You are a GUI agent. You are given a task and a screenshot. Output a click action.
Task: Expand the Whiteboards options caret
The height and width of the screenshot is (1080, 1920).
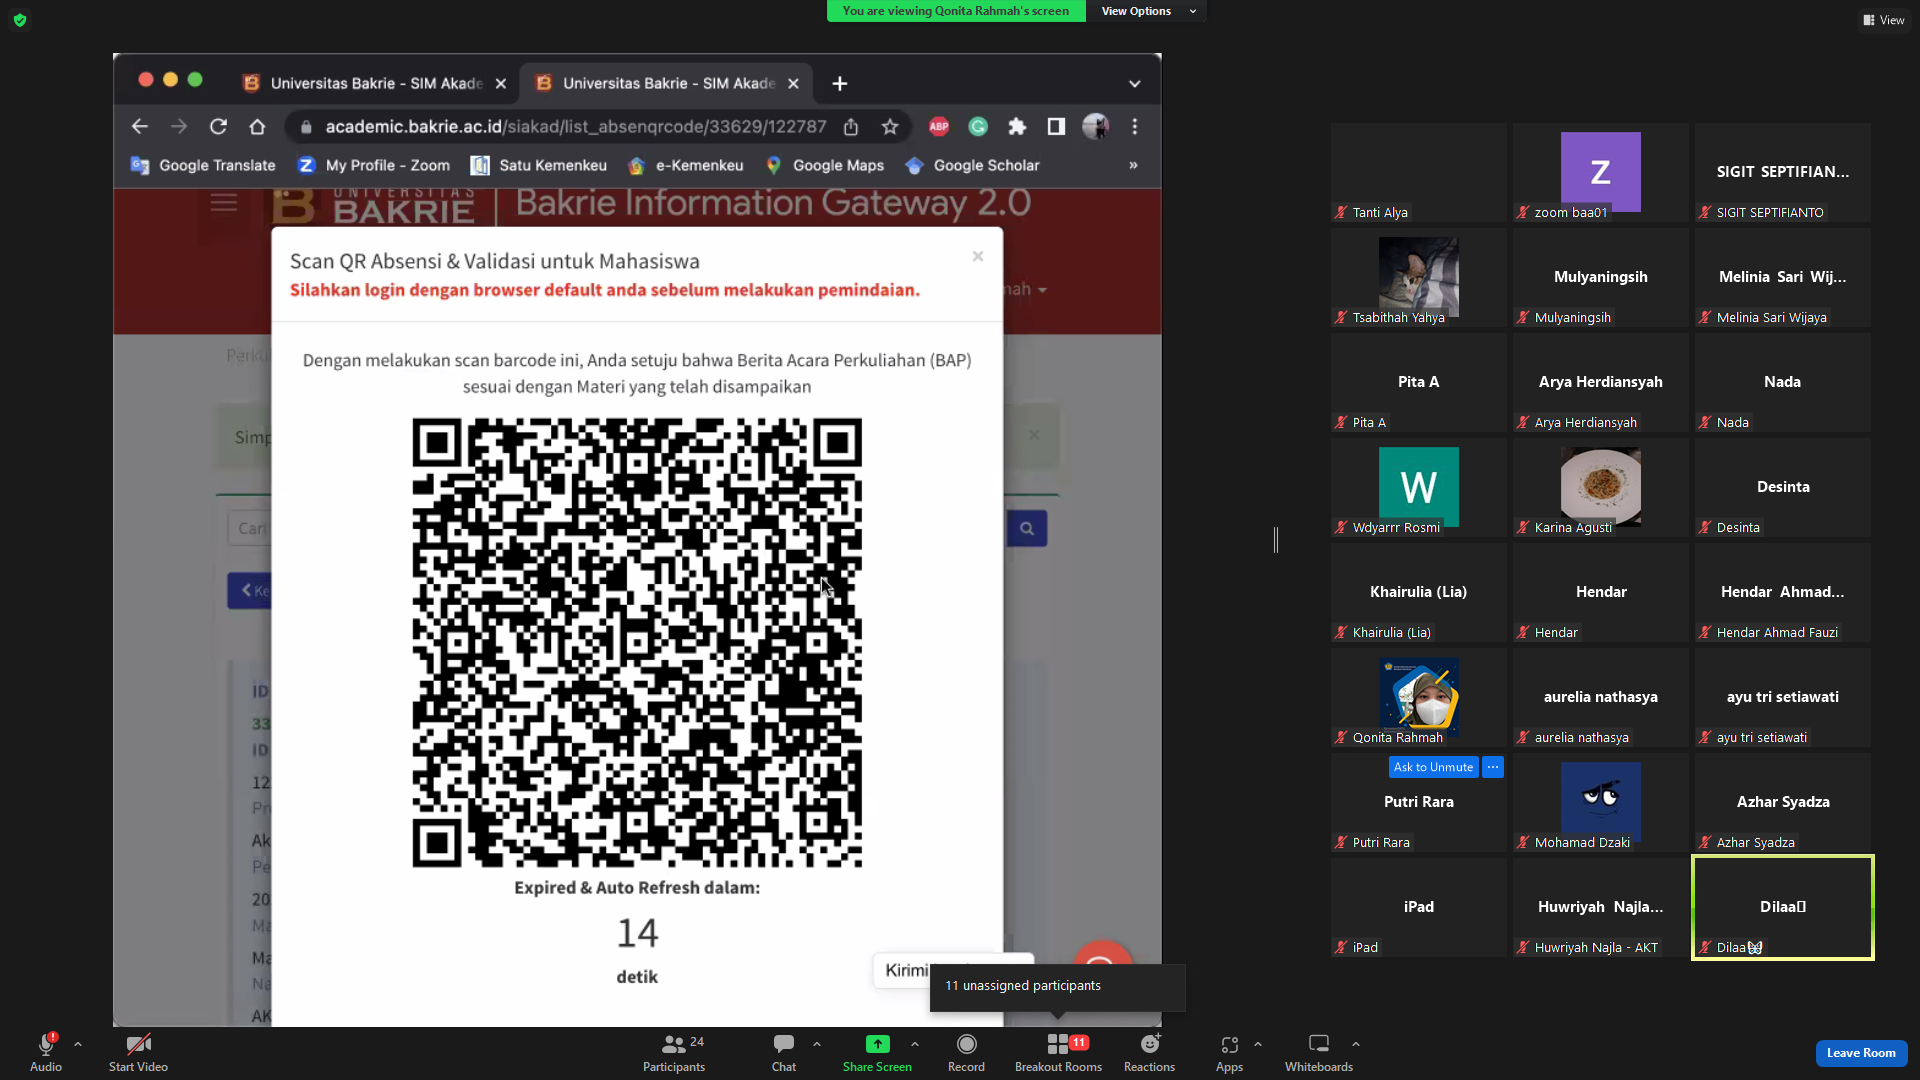coord(1356,1044)
